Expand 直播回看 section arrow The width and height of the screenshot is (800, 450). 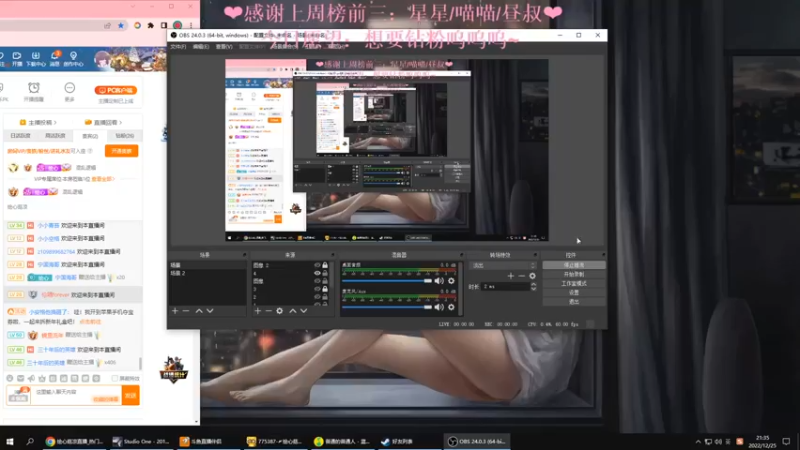[120, 122]
